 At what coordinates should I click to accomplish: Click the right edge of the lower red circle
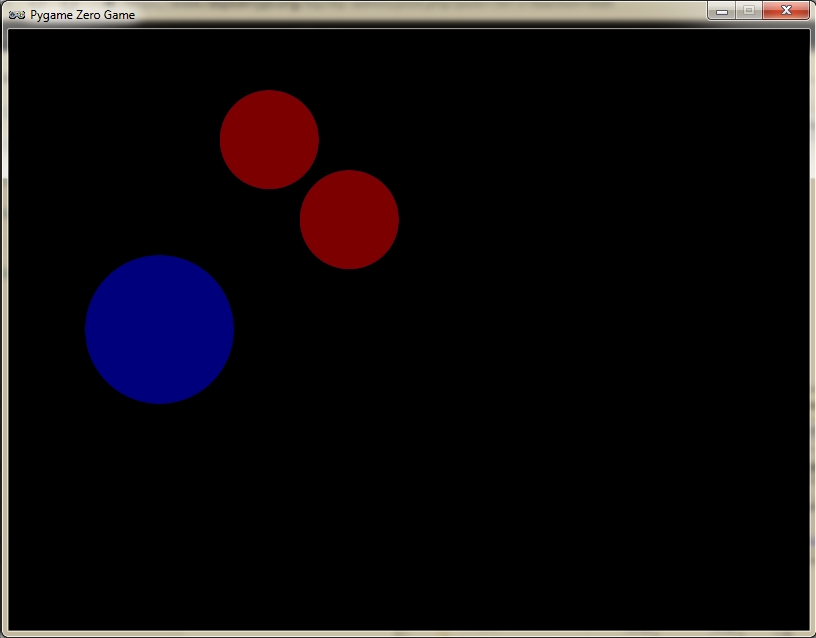397,219
